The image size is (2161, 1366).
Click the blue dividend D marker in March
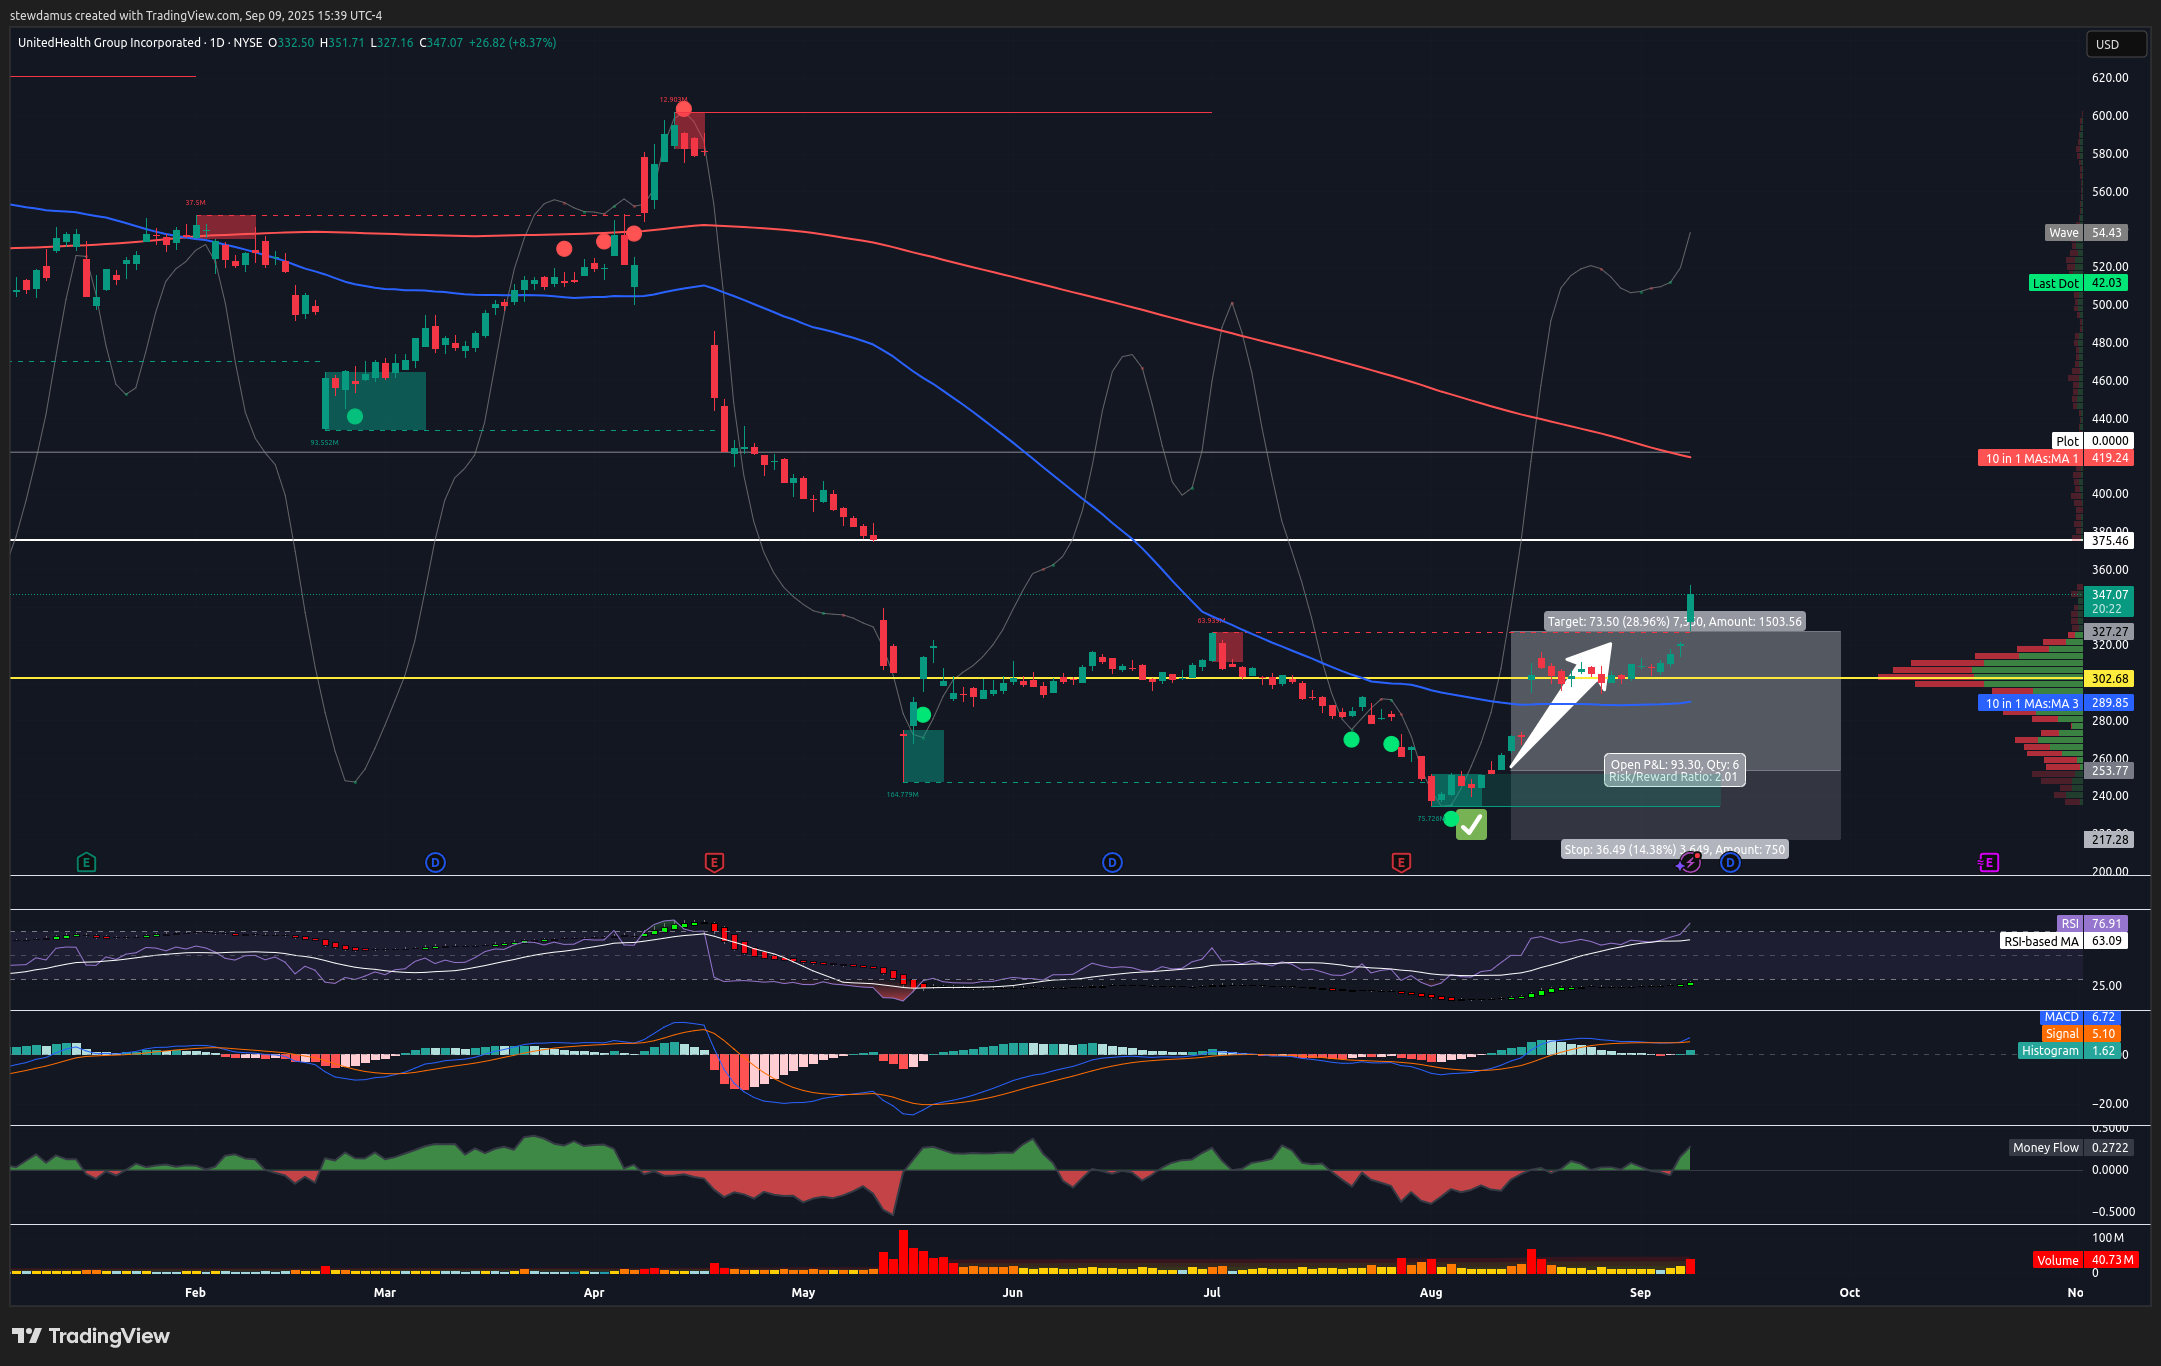pos(435,862)
